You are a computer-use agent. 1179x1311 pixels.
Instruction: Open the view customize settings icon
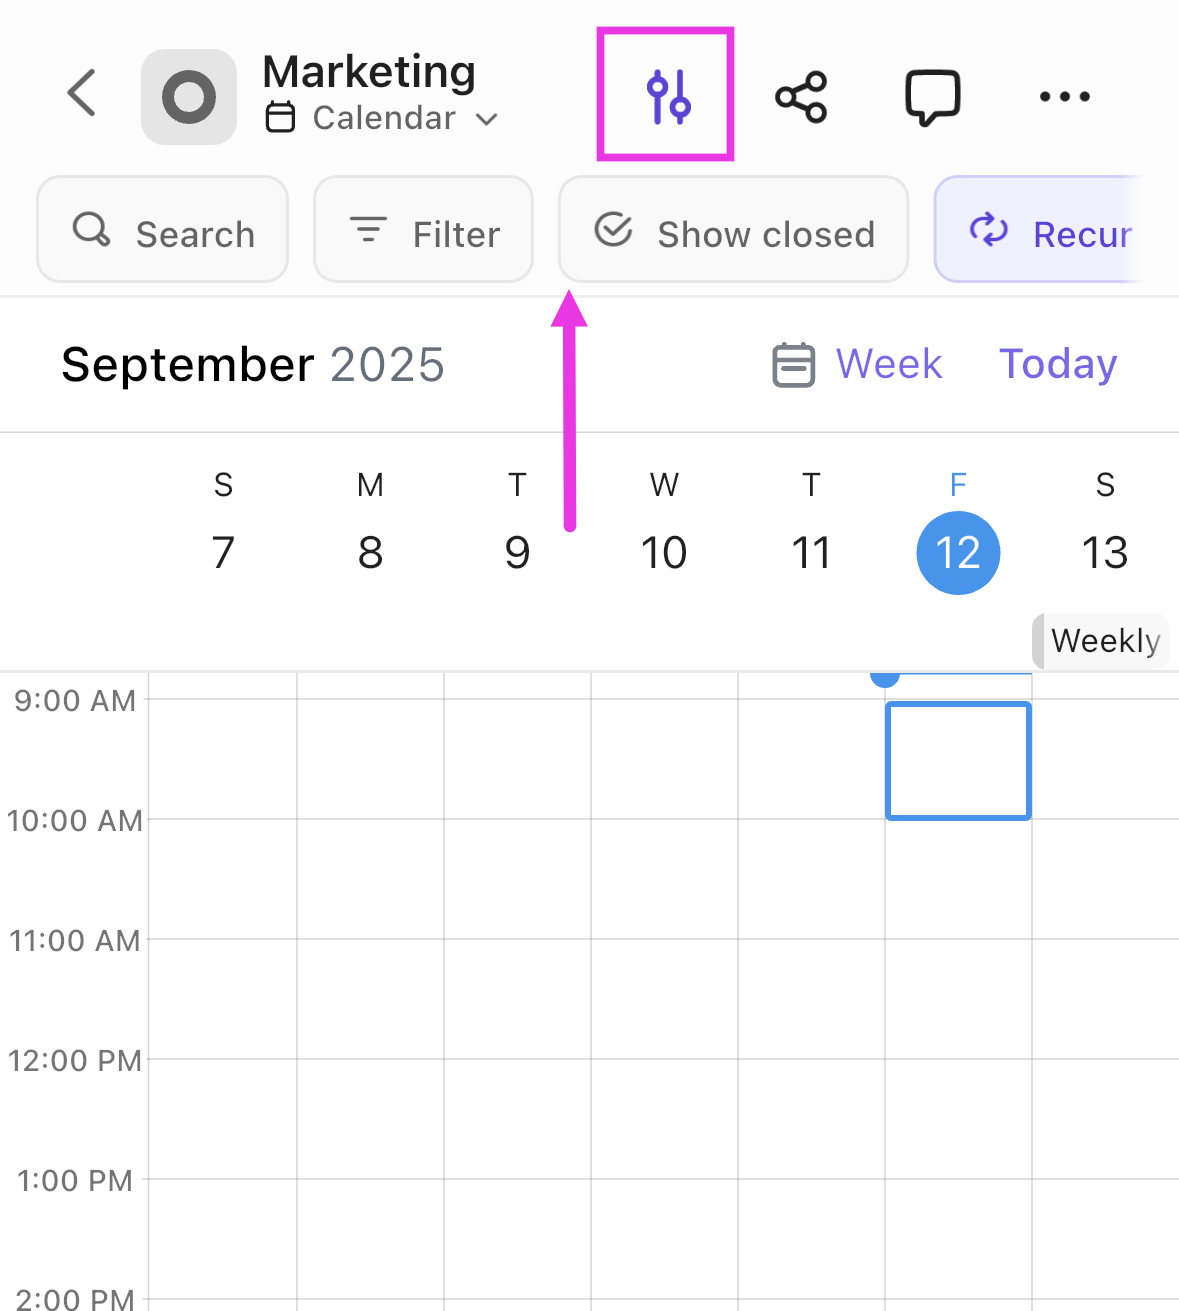coord(664,93)
